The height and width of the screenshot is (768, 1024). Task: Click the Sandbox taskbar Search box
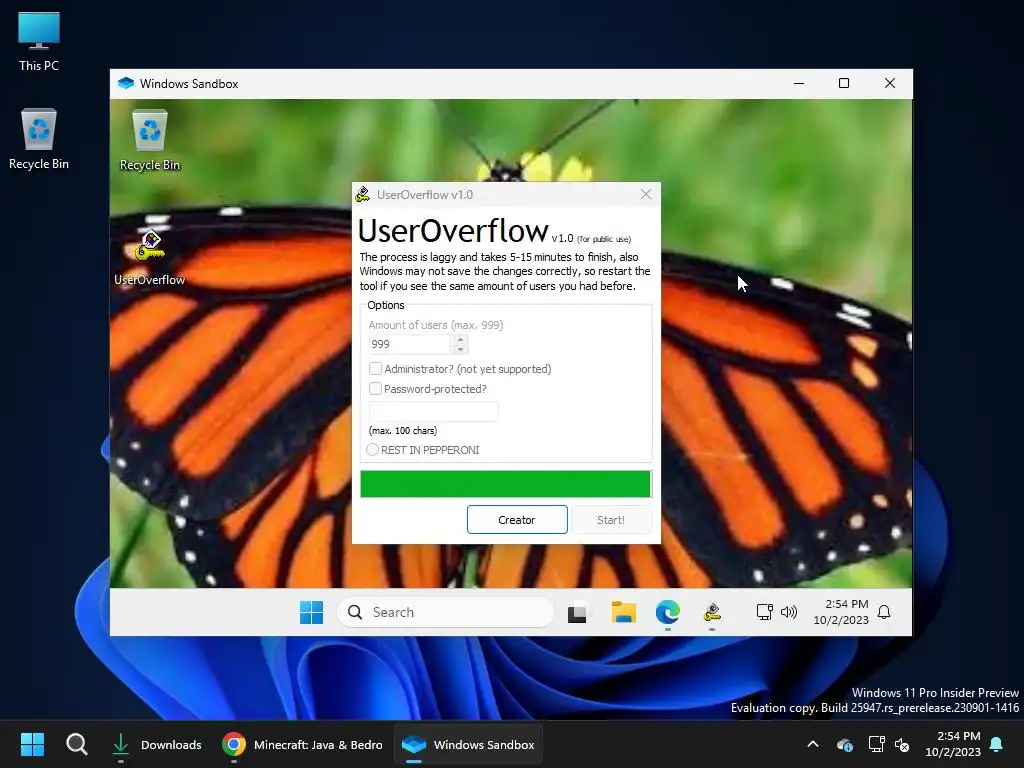pos(446,613)
